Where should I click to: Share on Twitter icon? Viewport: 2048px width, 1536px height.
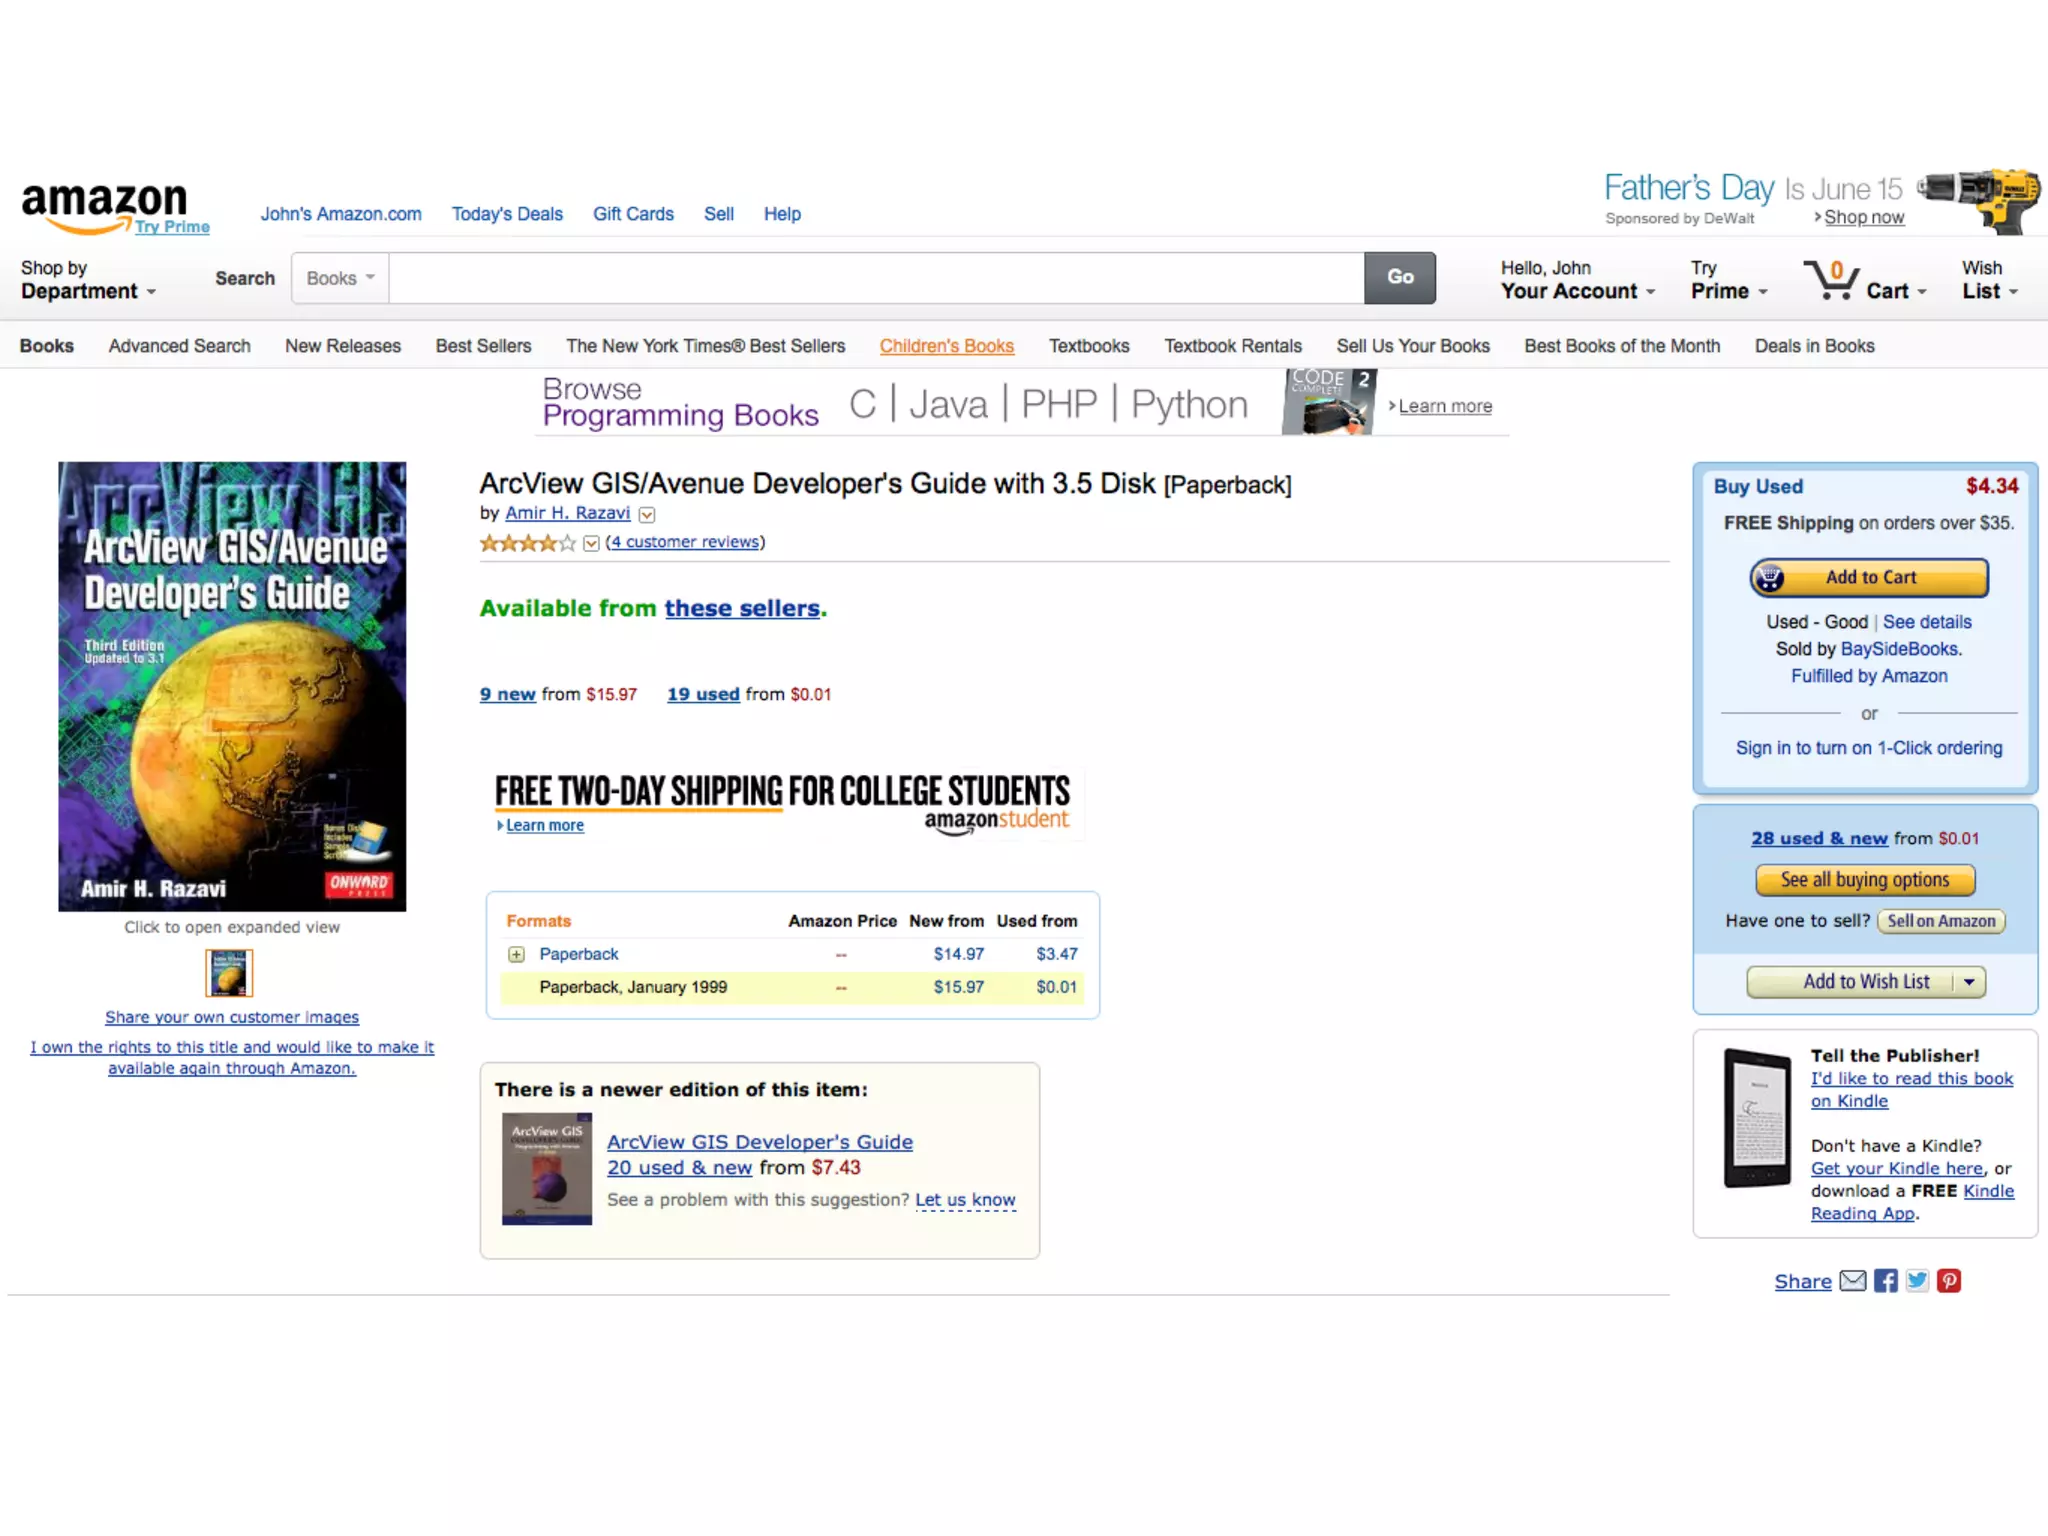coord(1917,1281)
